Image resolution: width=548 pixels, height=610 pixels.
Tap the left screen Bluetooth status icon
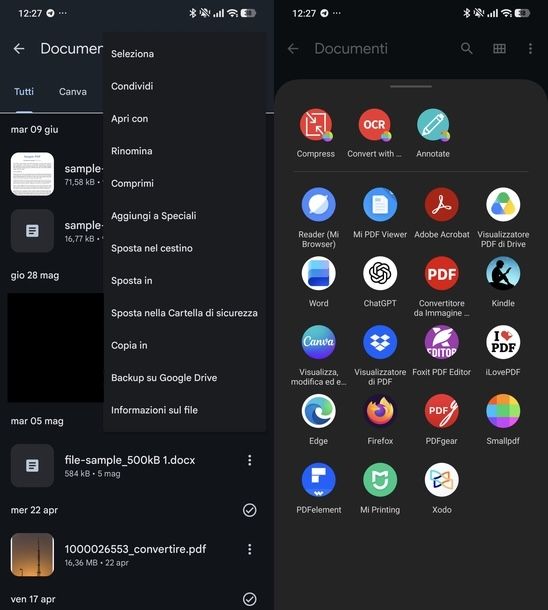192,13
